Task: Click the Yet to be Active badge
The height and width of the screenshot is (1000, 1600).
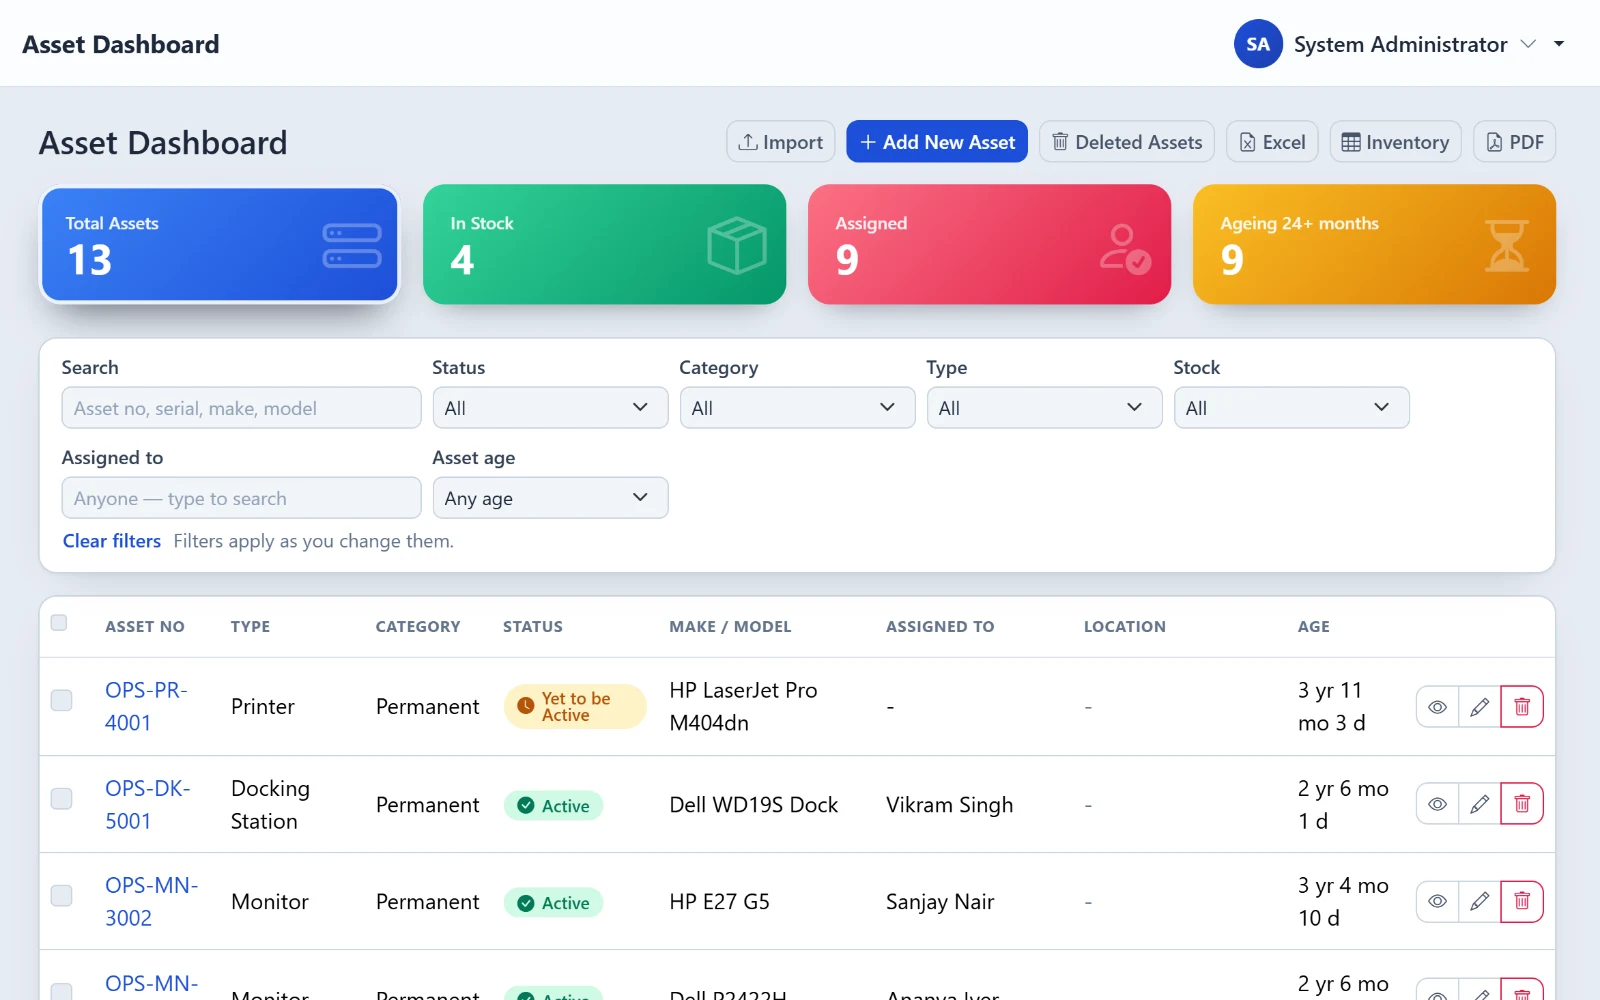Action: [x=575, y=706]
